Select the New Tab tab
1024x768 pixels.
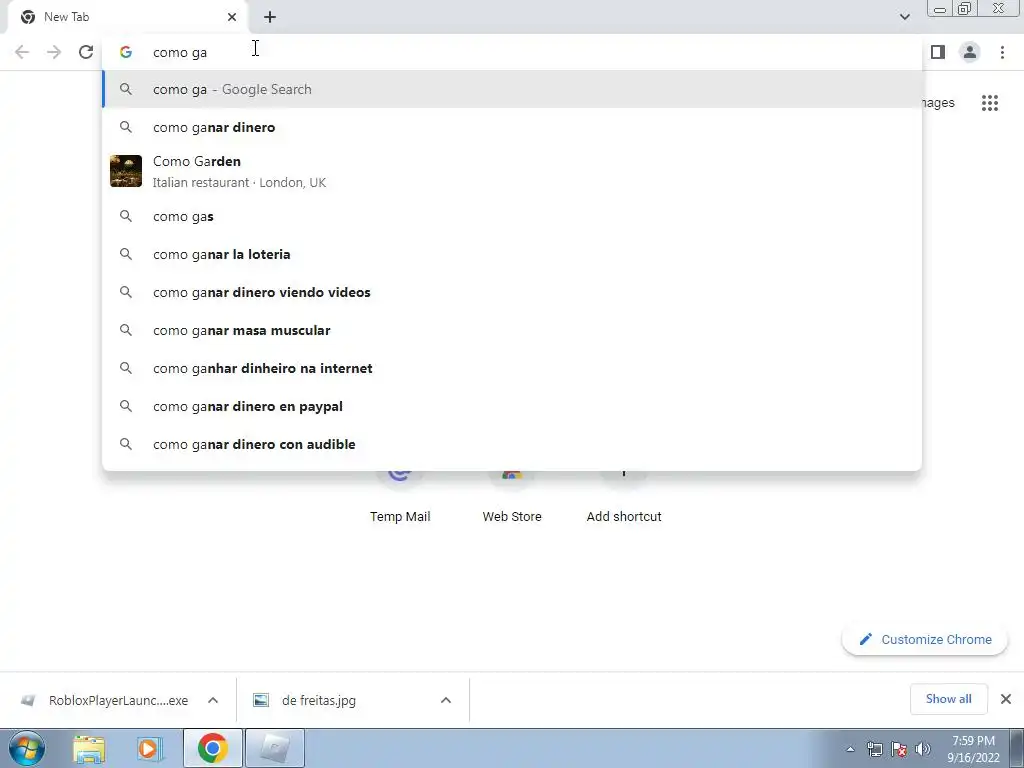(127, 18)
